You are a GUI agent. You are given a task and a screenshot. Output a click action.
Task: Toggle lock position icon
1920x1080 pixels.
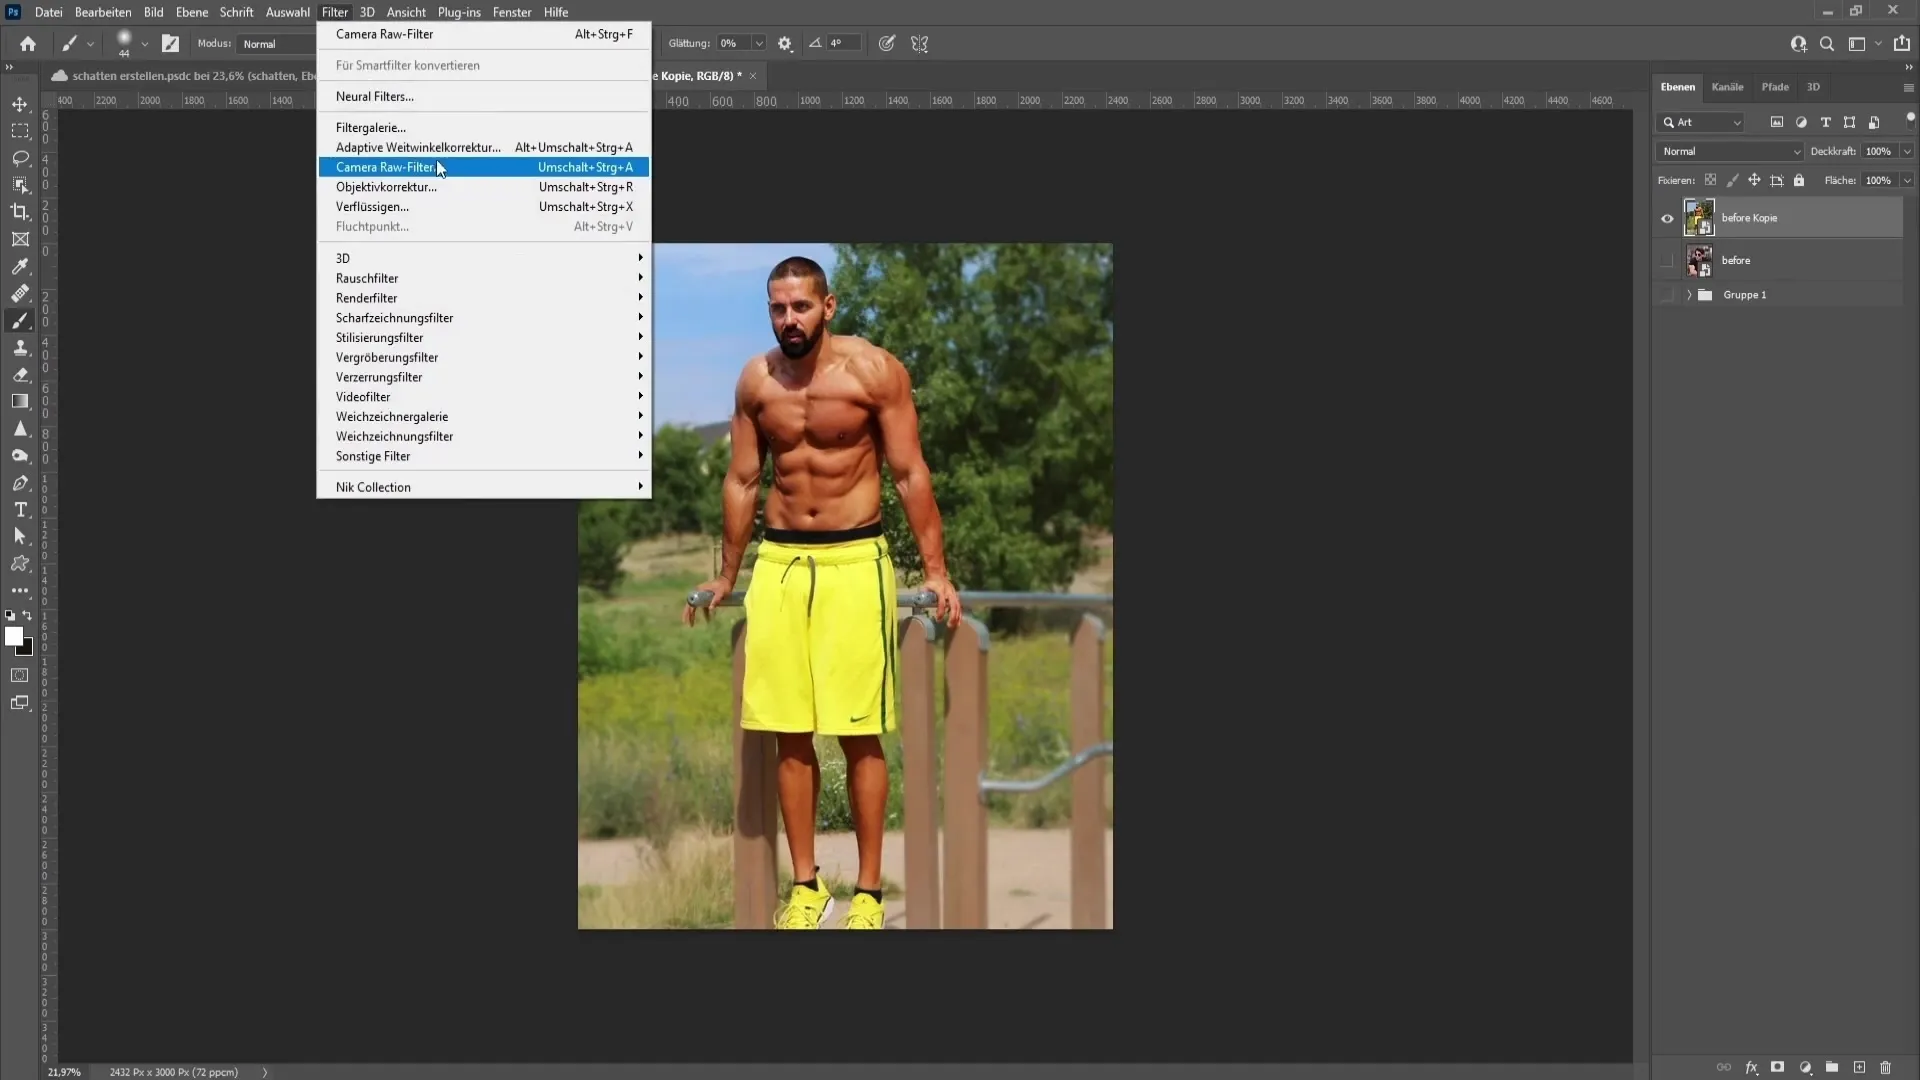point(1754,180)
